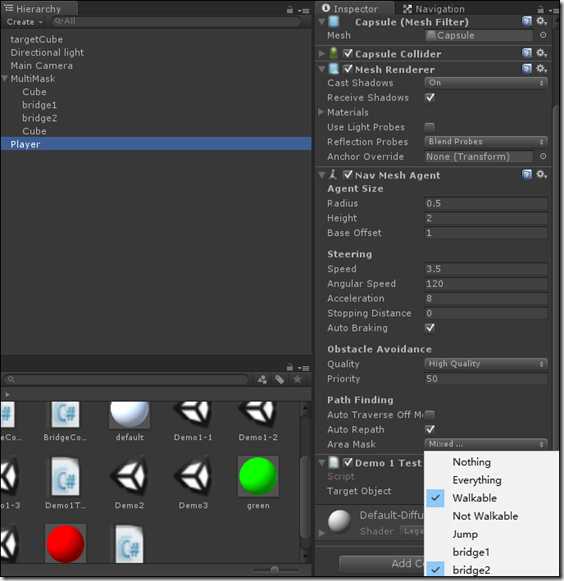
Task: Select the BridgeCo script asset
Action: 65,421
